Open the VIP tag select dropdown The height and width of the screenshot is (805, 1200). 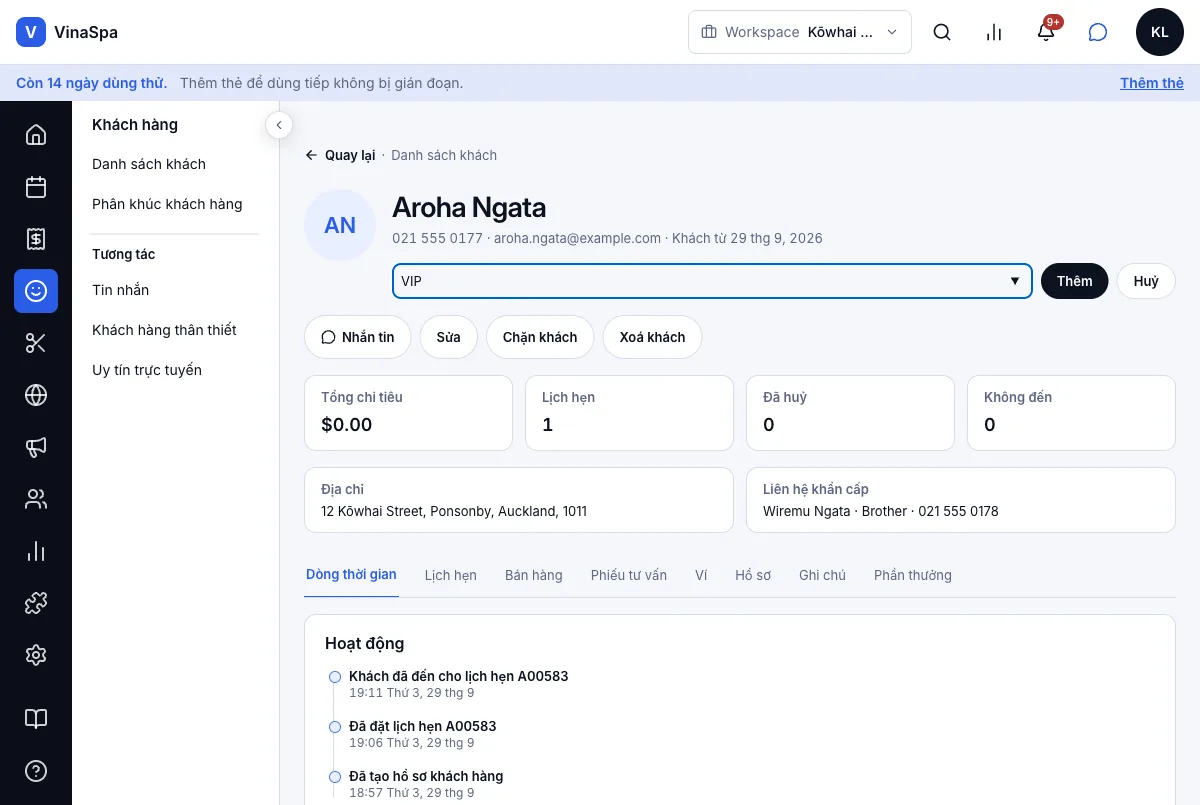coord(712,281)
